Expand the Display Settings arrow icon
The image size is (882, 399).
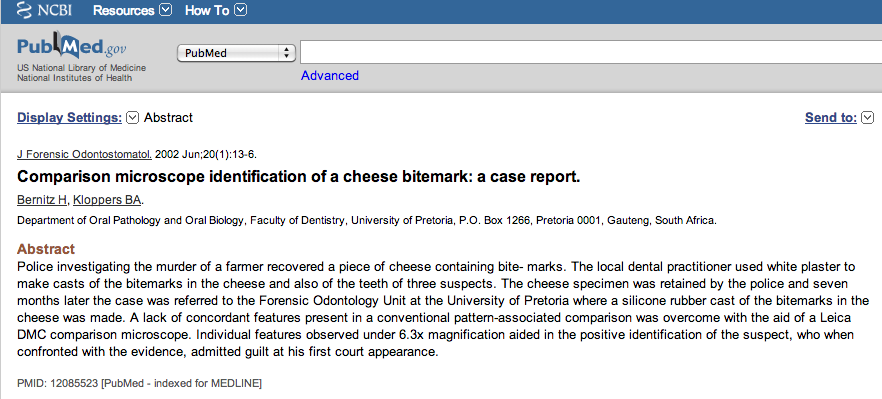[132, 118]
